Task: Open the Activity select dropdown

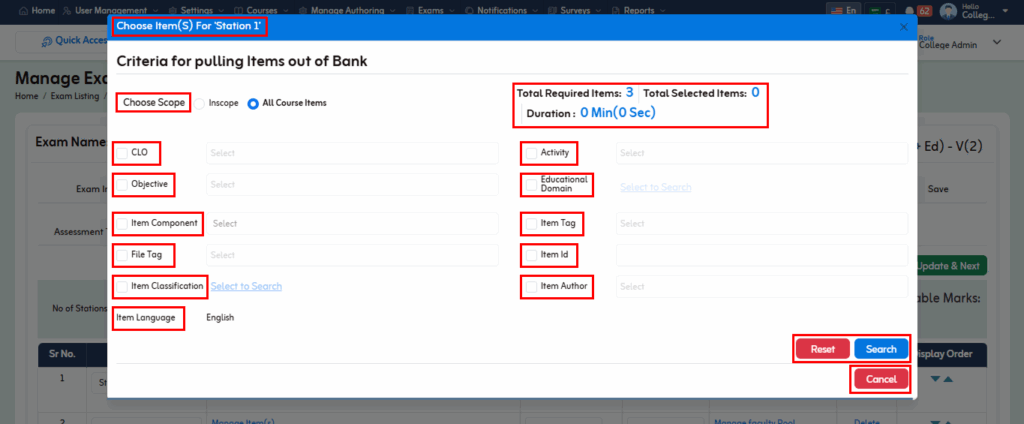Action: click(x=760, y=153)
